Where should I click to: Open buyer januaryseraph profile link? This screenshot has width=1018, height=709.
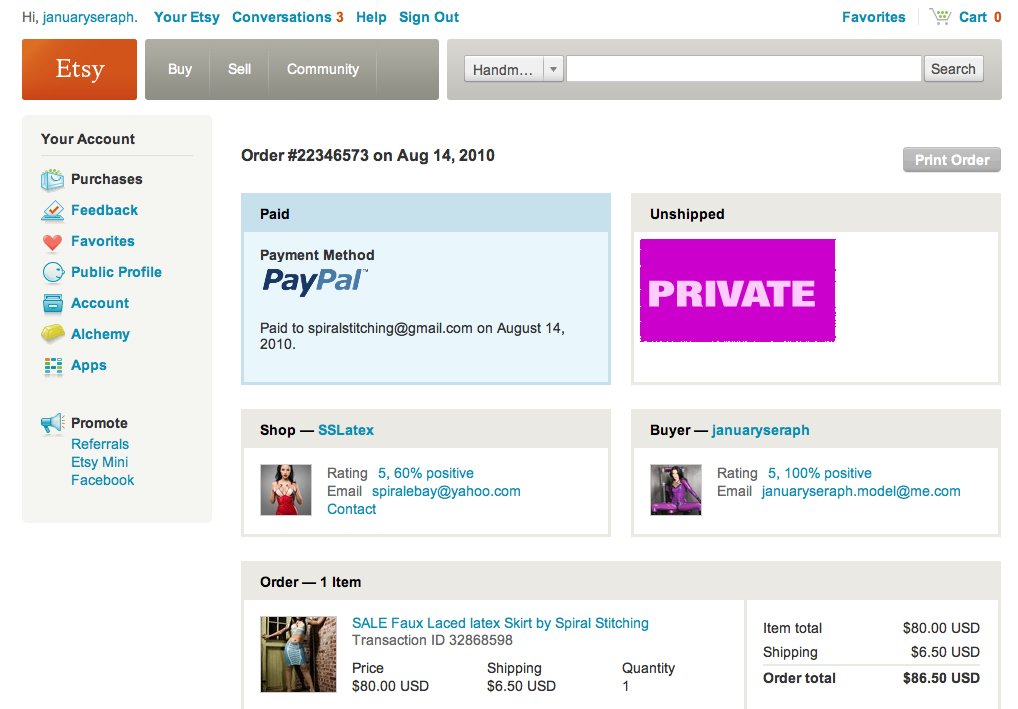(x=760, y=430)
